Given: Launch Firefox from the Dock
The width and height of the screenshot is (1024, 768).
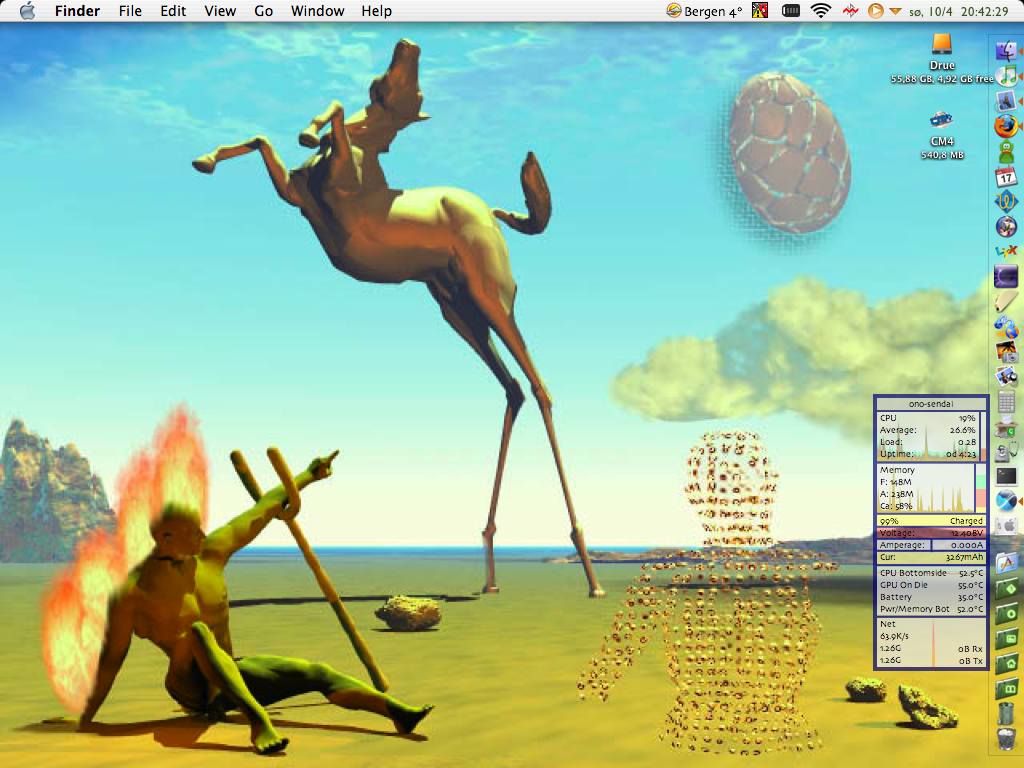Looking at the screenshot, I should click(x=1006, y=126).
